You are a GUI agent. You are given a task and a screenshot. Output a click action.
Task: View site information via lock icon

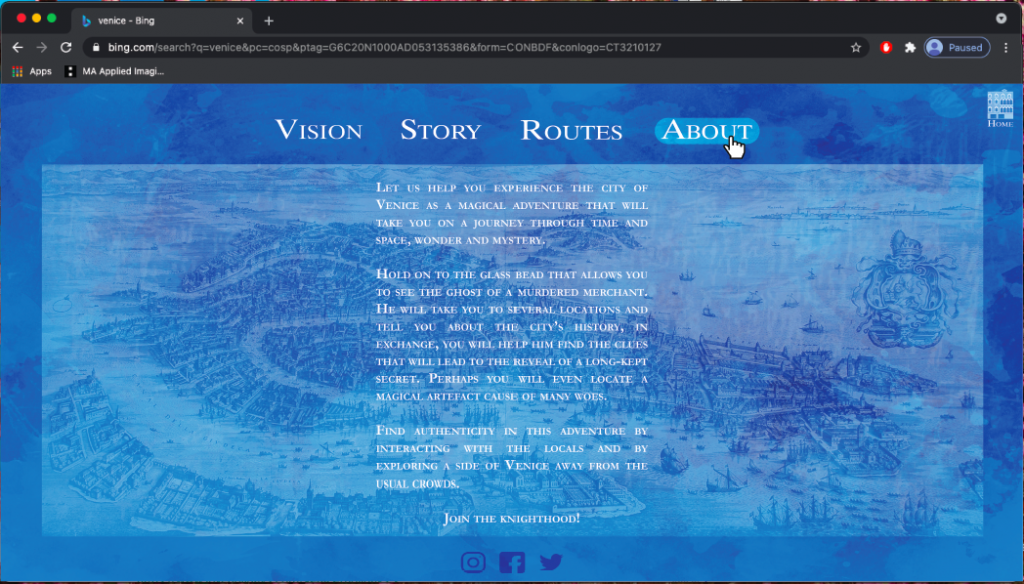point(96,47)
